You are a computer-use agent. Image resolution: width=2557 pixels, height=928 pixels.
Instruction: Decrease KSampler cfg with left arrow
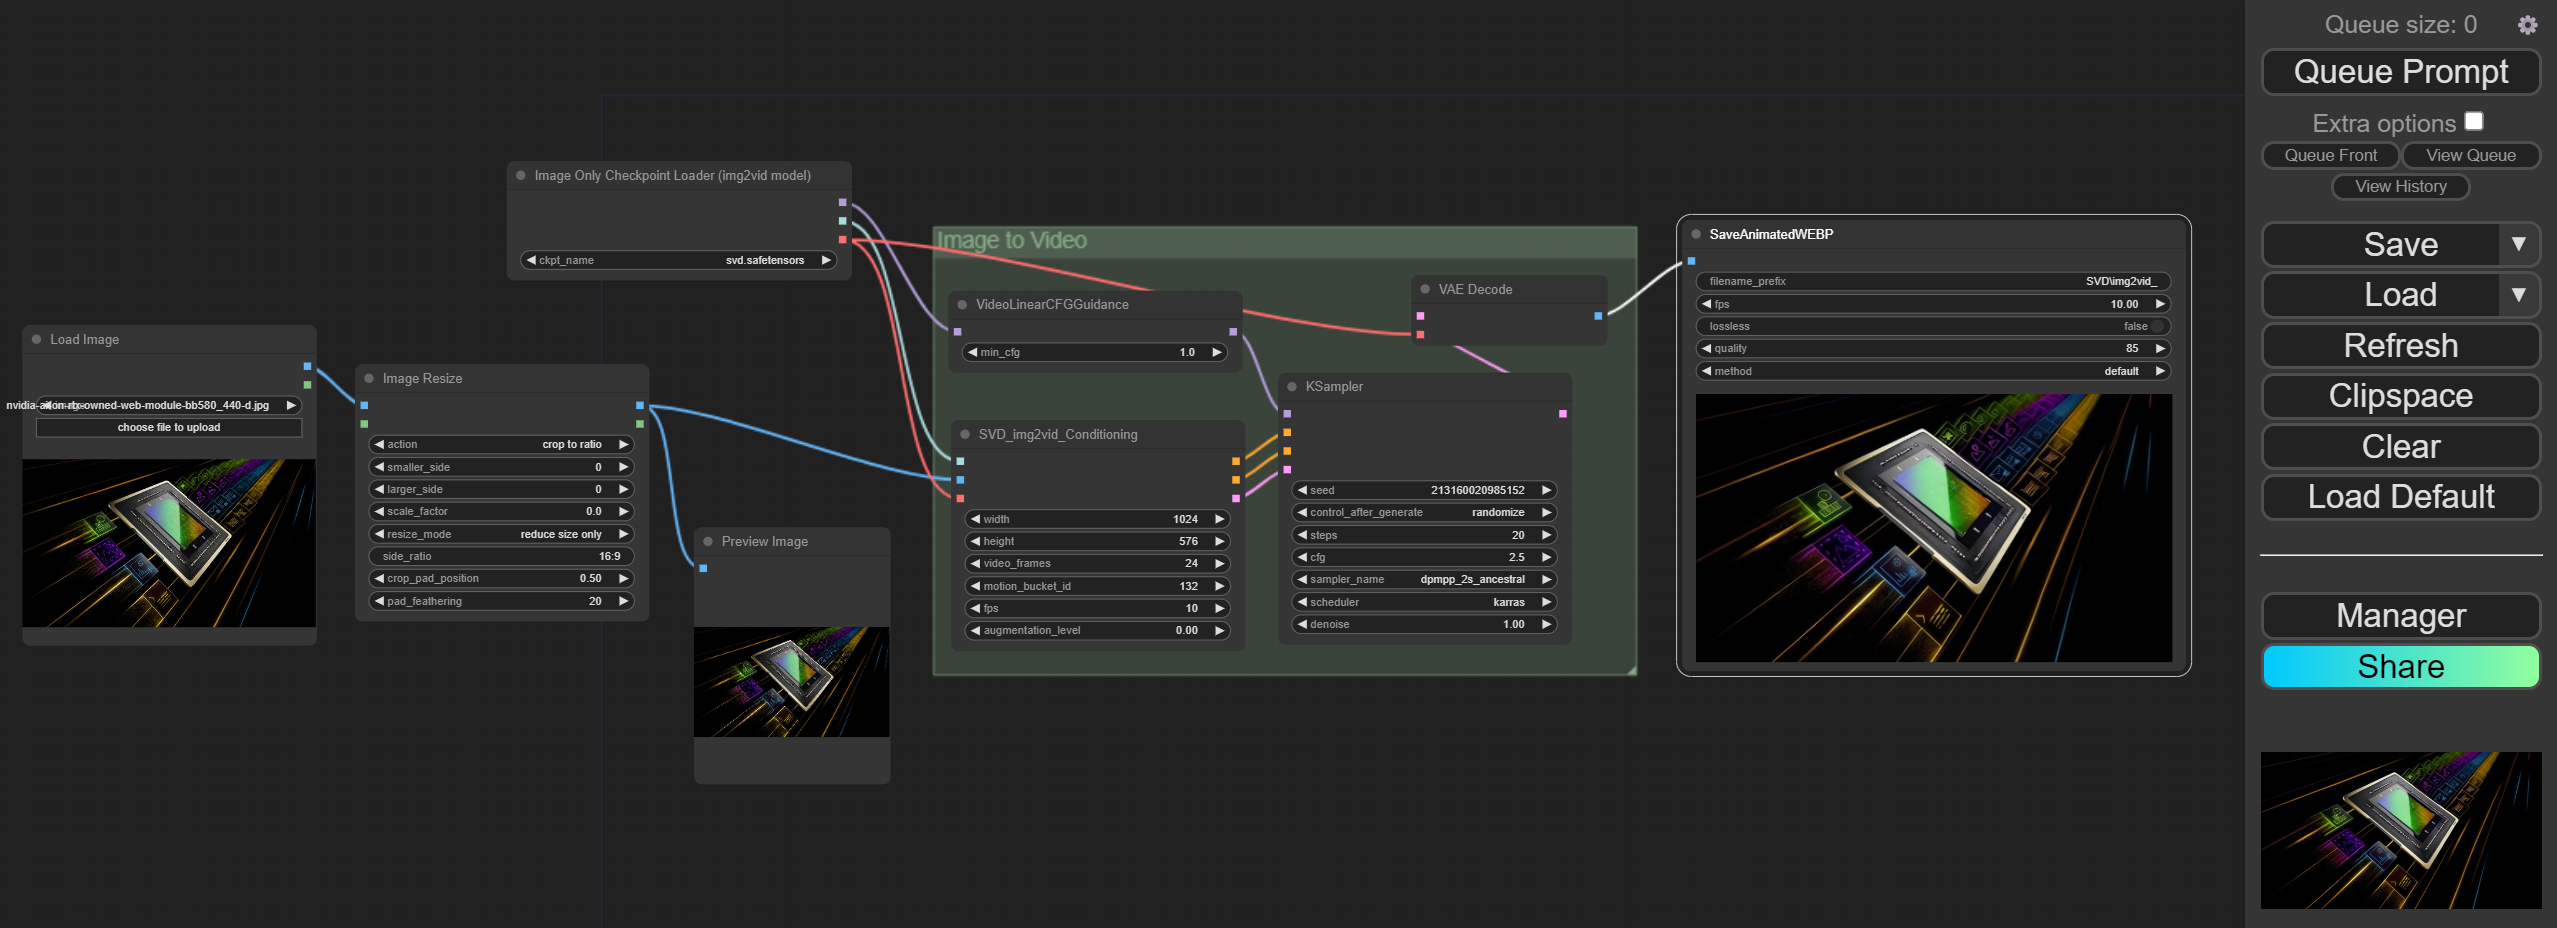point(1302,557)
